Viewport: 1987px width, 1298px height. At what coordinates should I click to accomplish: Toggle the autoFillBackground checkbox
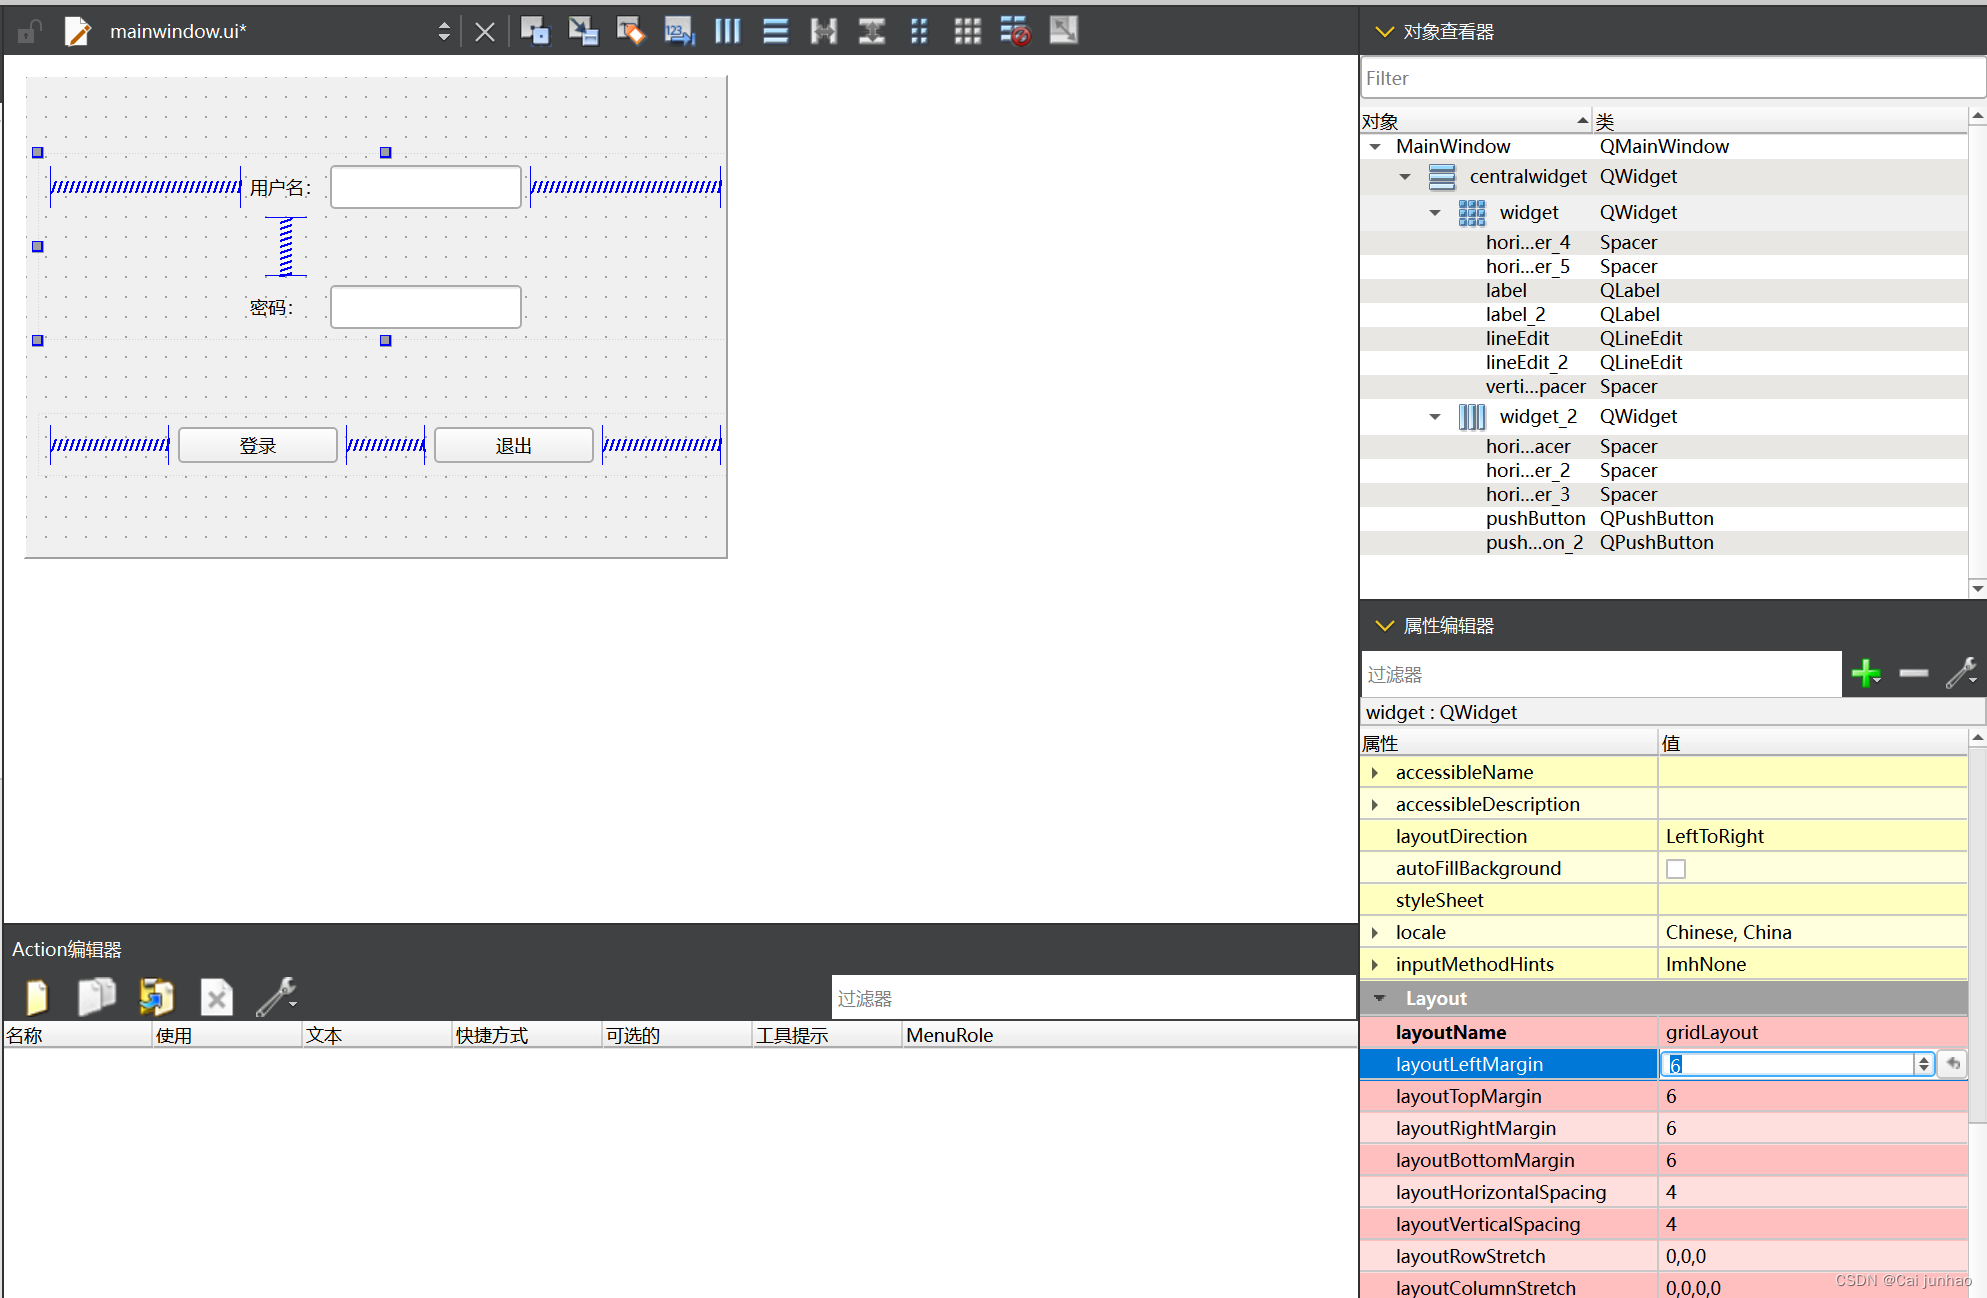(1676, 869)
